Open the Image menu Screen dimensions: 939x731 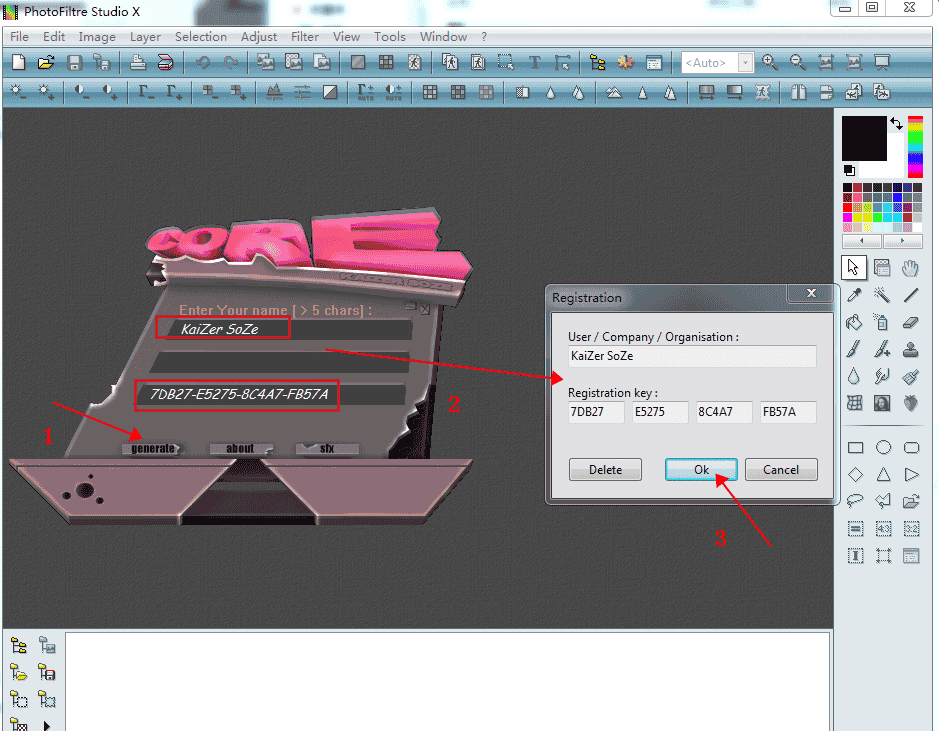pyautogui.click(x=97, y=37)
